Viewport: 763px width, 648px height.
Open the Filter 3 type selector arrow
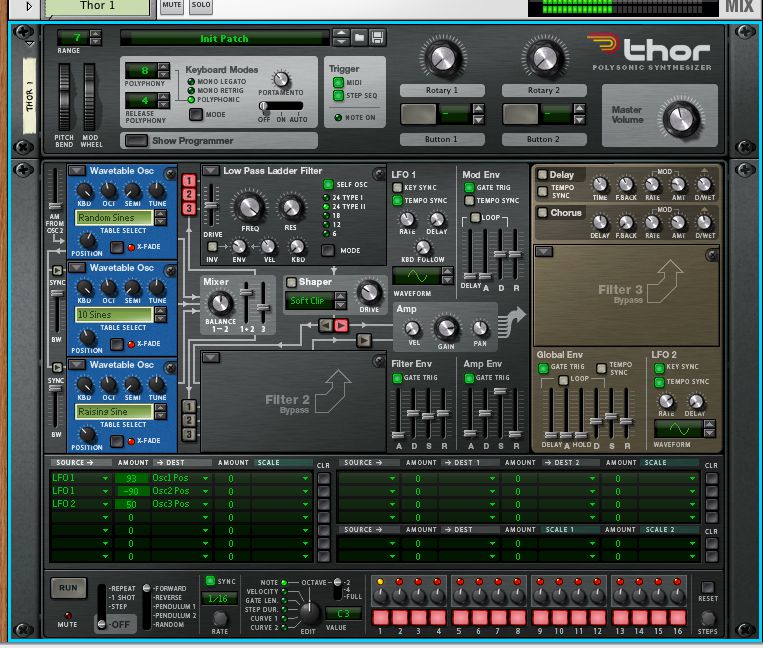click(544, 252)
